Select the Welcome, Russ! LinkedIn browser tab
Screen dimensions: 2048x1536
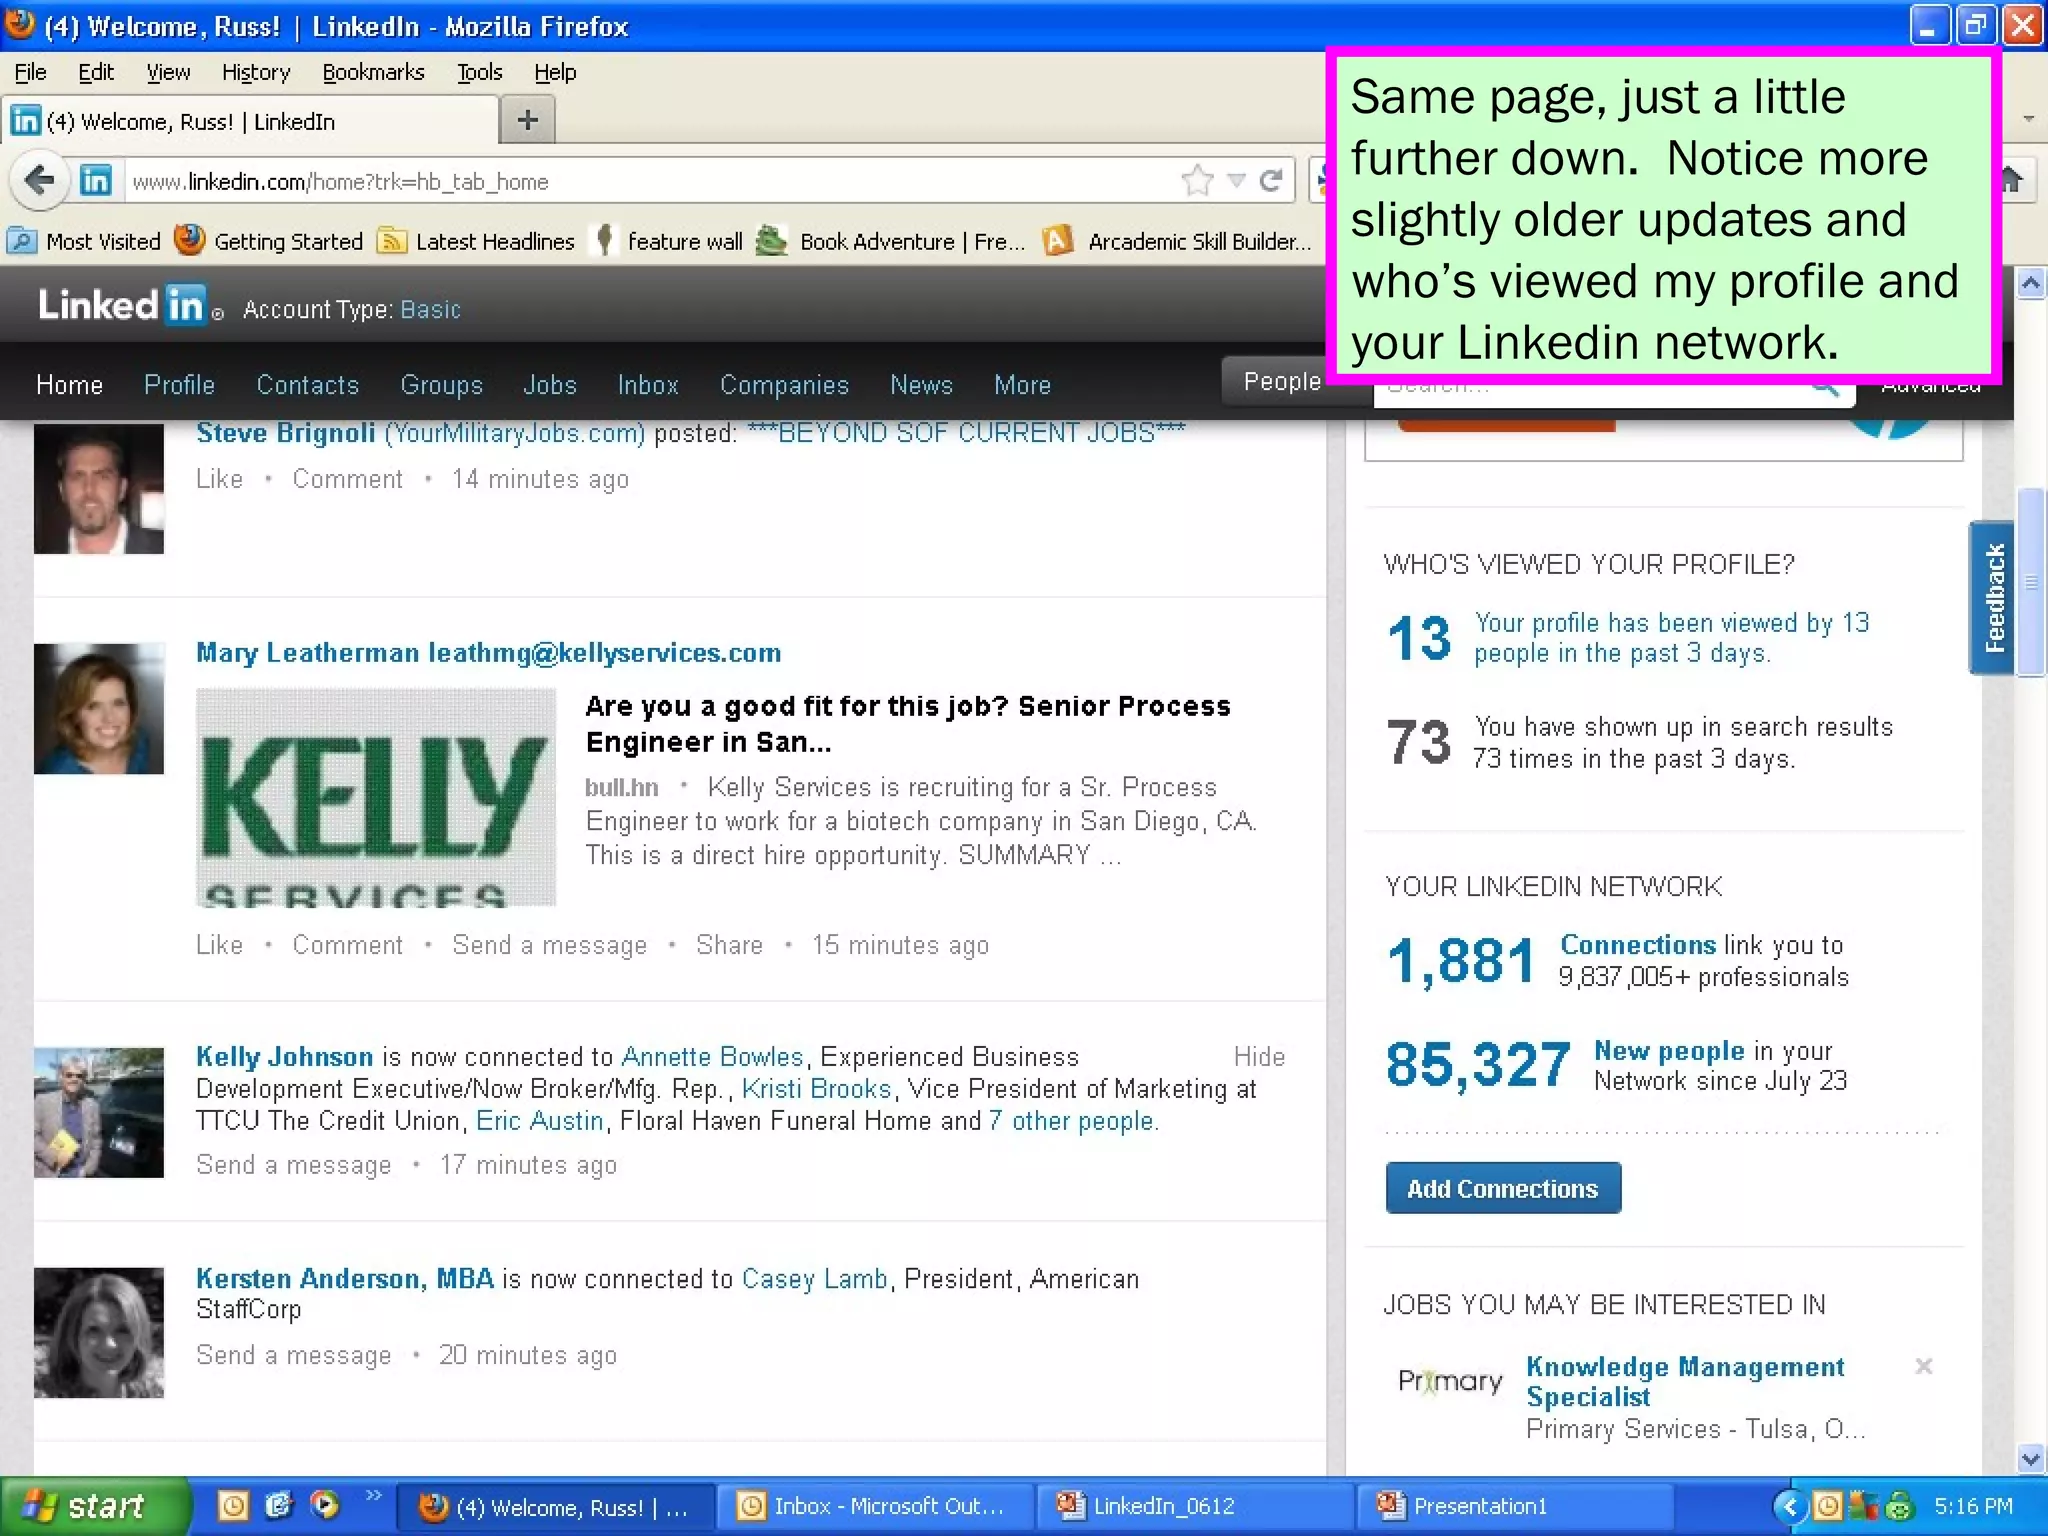click(250, 121)
